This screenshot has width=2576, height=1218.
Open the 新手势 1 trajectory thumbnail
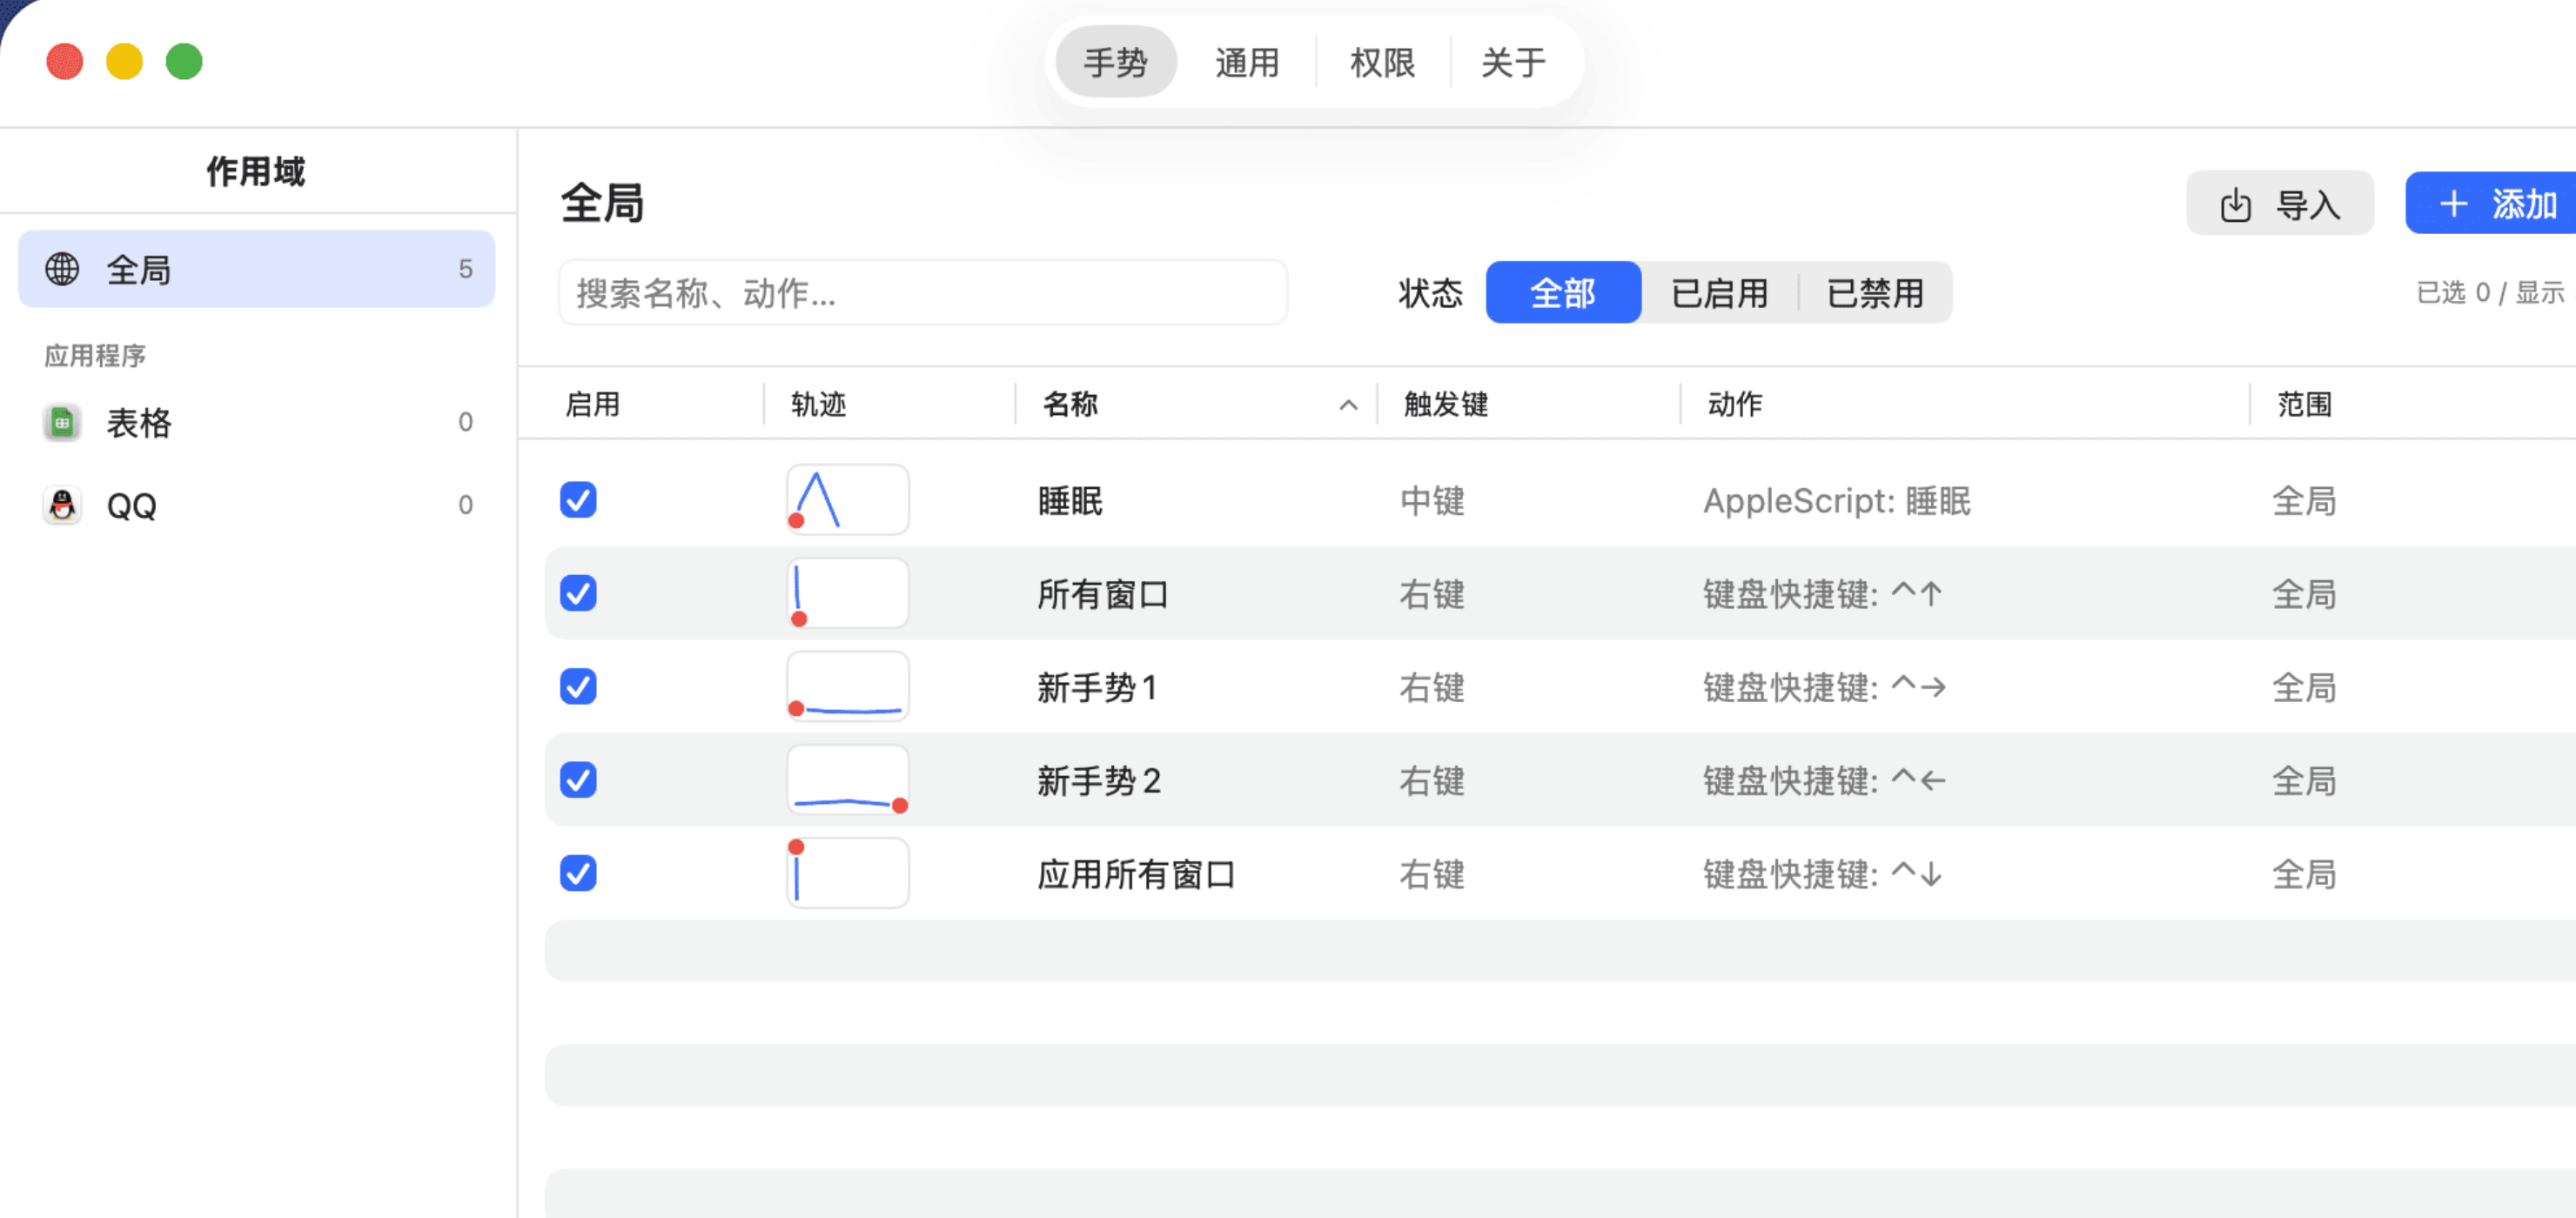tap(848, 686)
